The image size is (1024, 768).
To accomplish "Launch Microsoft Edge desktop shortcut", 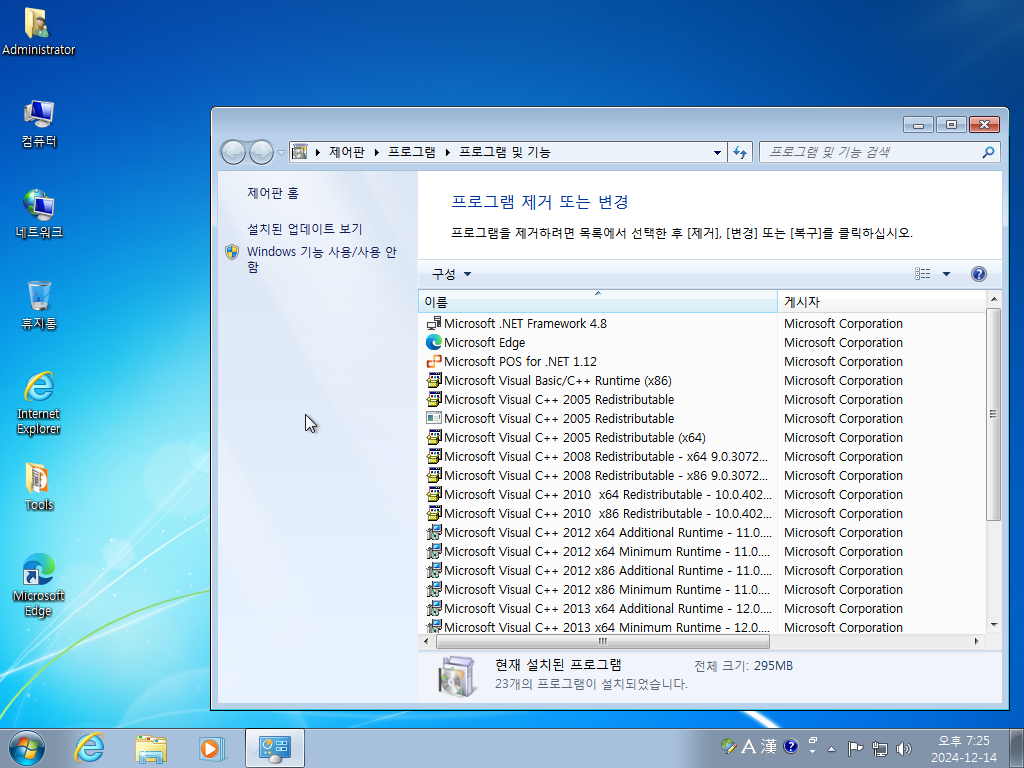I will click(39, 585).
